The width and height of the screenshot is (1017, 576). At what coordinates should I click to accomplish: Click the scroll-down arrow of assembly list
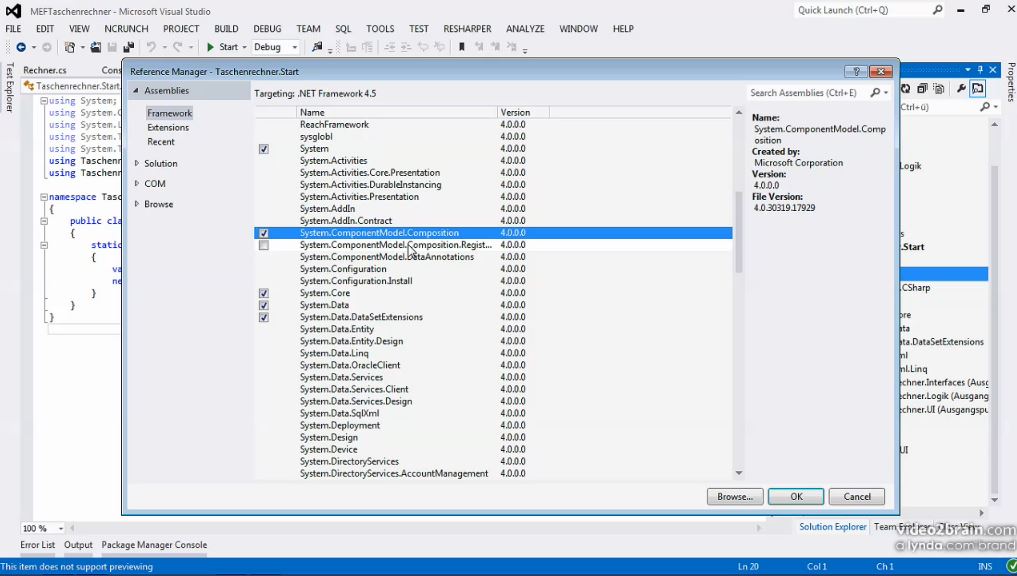pos(739,474)
